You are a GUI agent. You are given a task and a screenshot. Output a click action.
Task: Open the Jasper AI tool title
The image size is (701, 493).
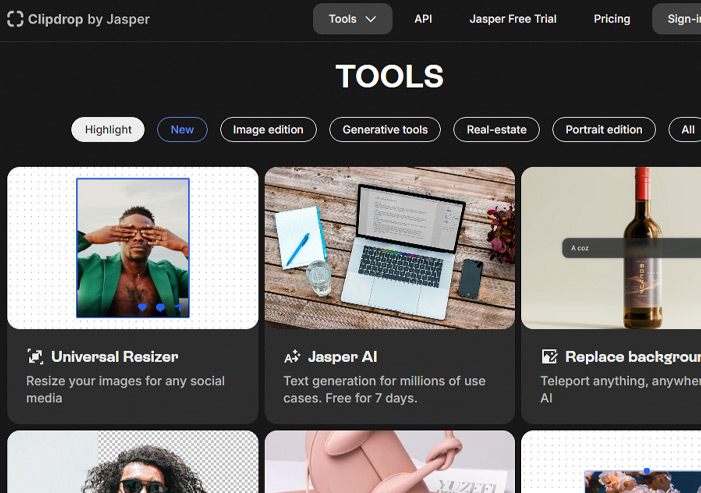coord(342,357)
